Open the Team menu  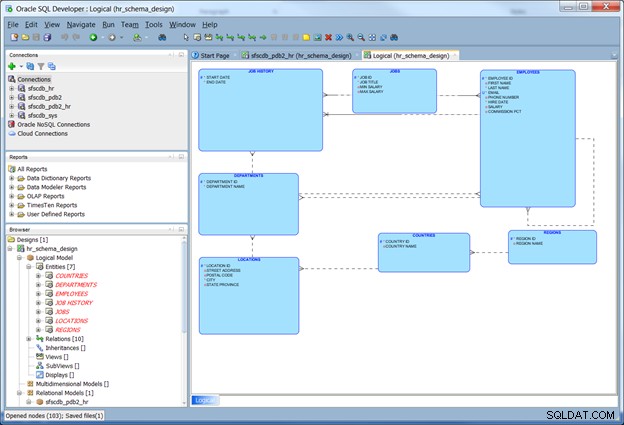130,25
